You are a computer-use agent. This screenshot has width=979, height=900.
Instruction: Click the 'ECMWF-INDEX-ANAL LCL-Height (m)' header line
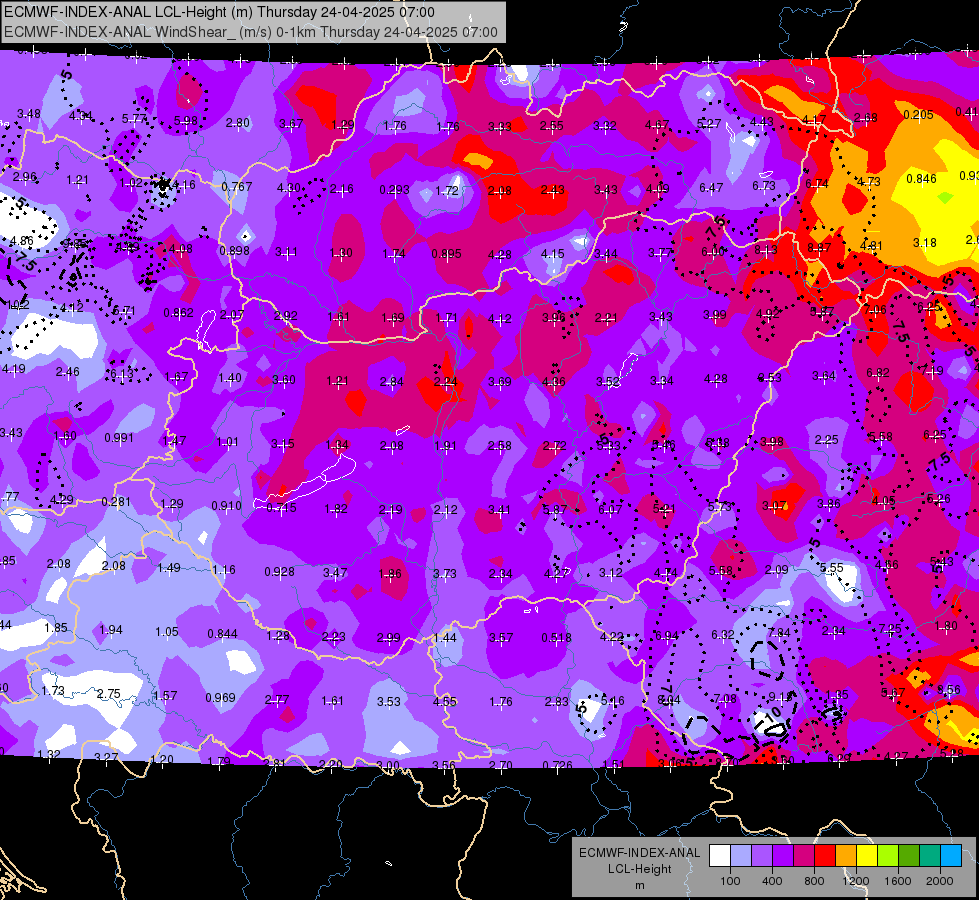219,12
